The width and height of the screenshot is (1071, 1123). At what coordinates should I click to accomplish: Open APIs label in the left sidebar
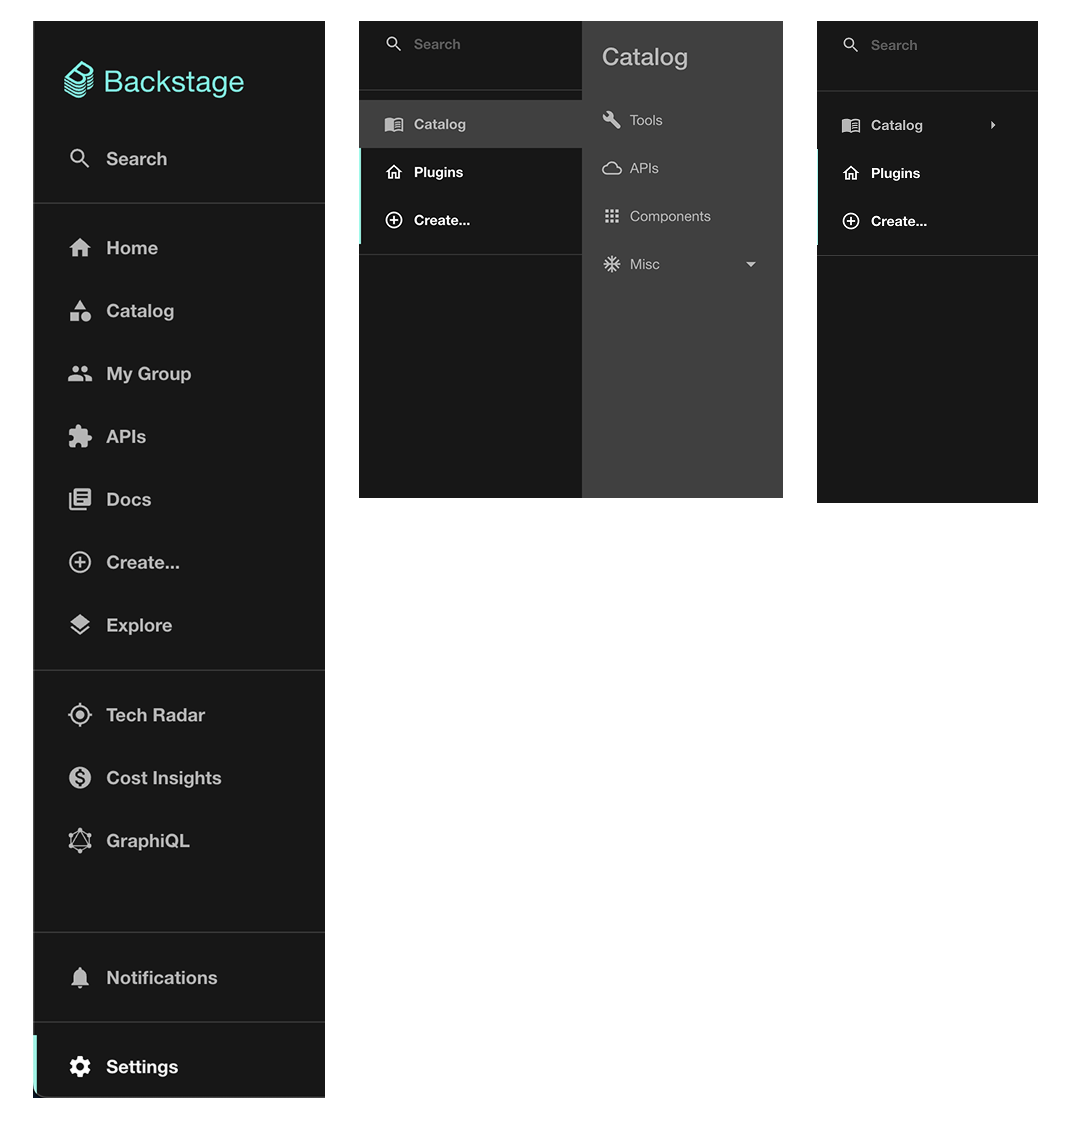pos(125,436)
